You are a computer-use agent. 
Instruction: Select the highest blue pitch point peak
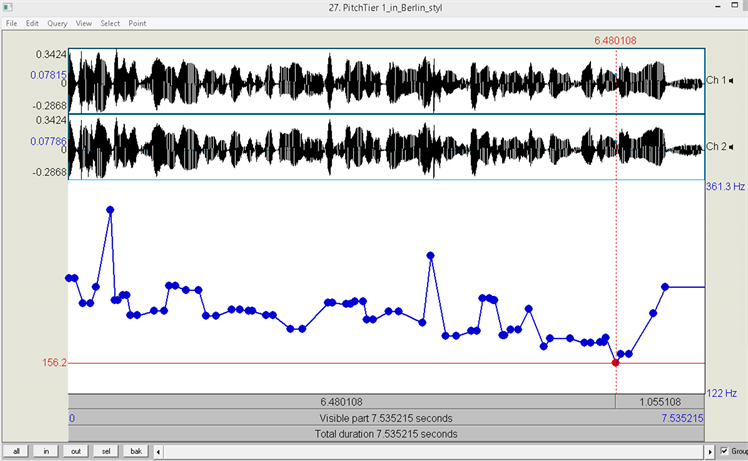[x=110, y=210]
